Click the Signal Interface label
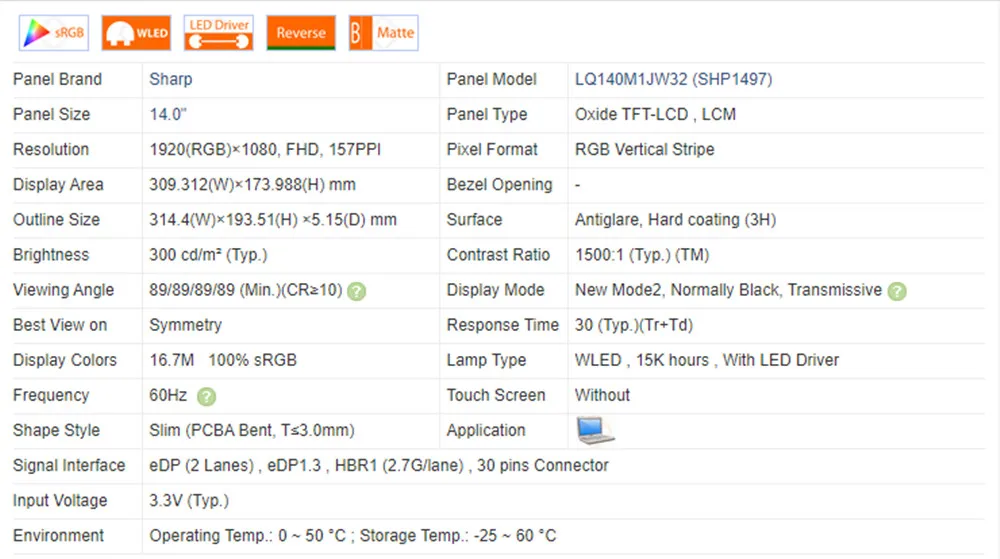Image resolution: width=1000 pixels, height=559 pixels. point(69,465)
